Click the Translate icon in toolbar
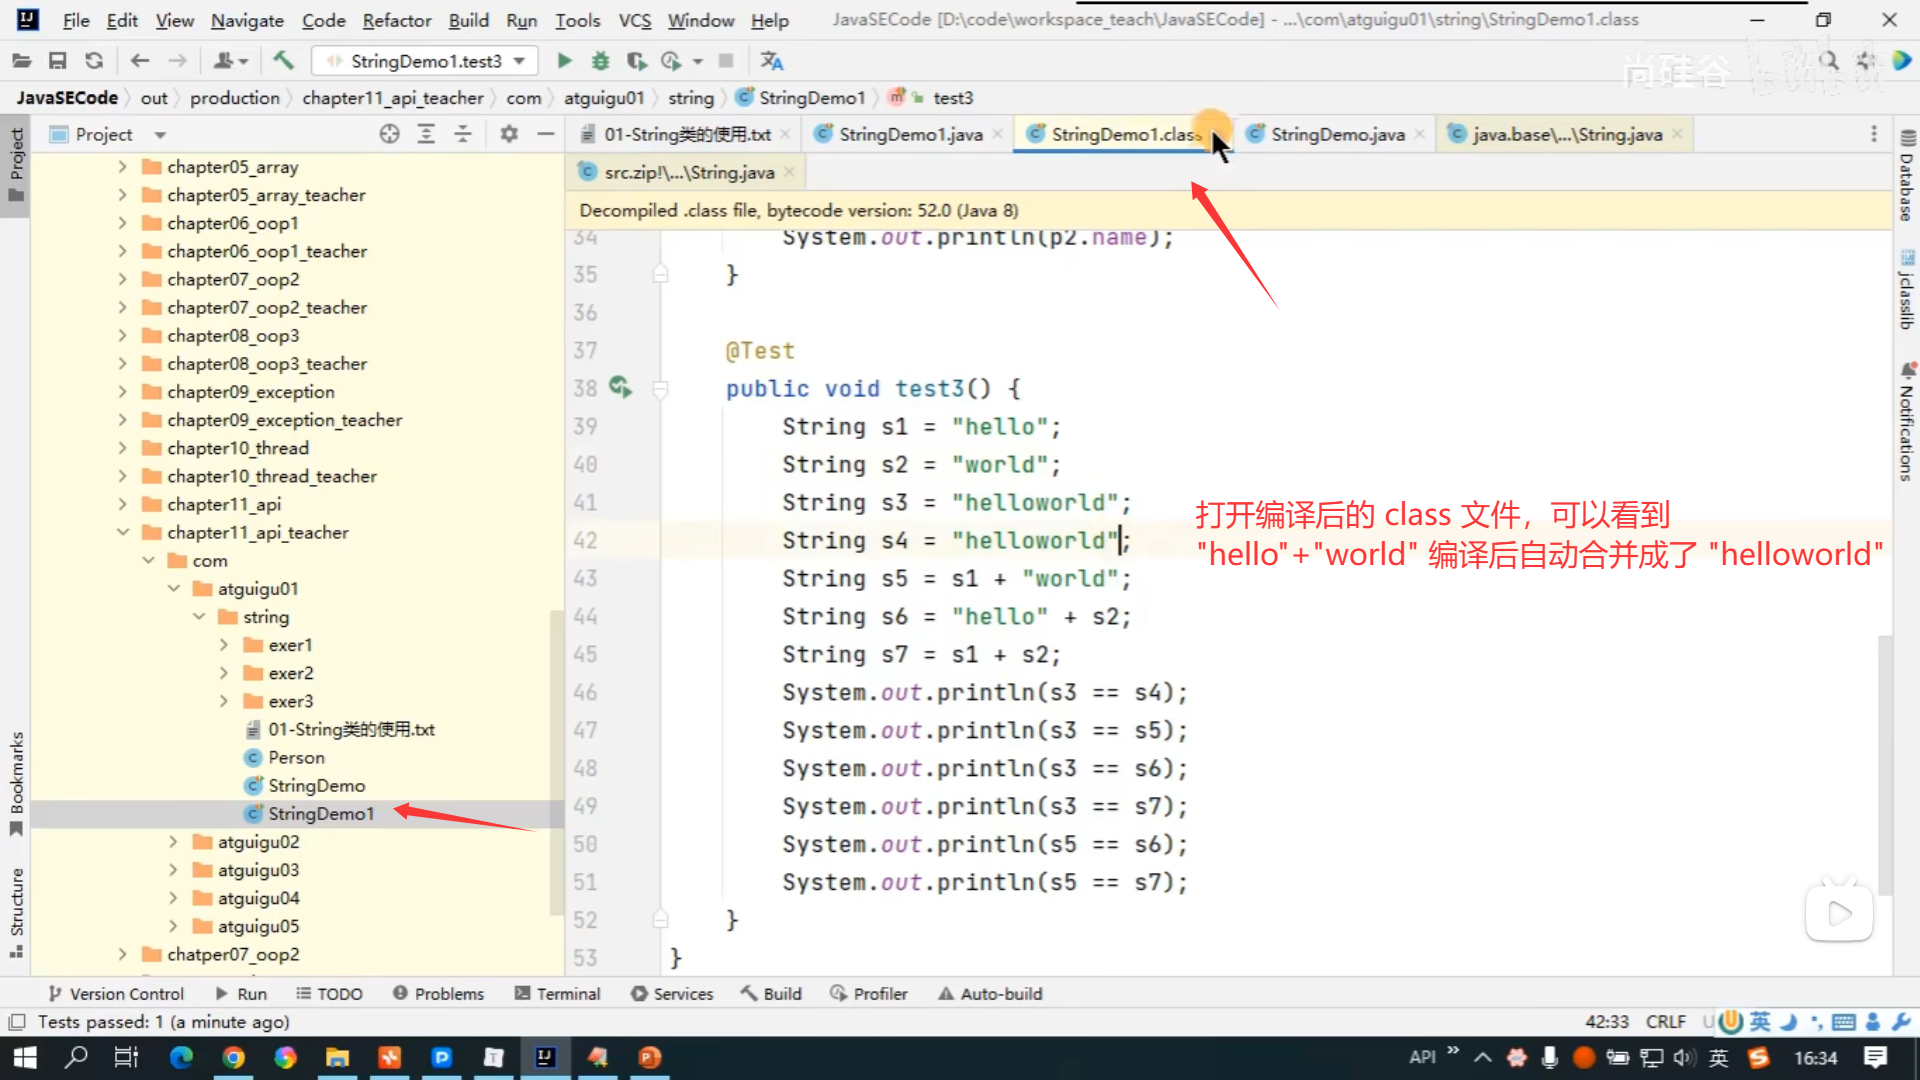Screen dimensions: 1920x1080 click(x=771, y=61)
